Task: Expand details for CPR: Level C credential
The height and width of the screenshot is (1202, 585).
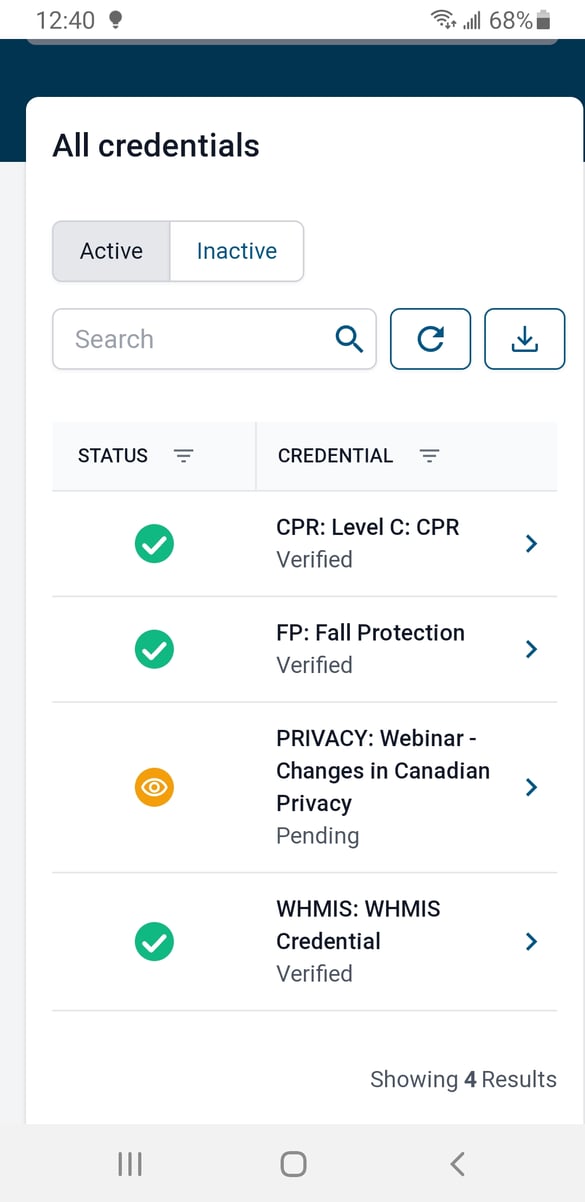Action: 531,543
